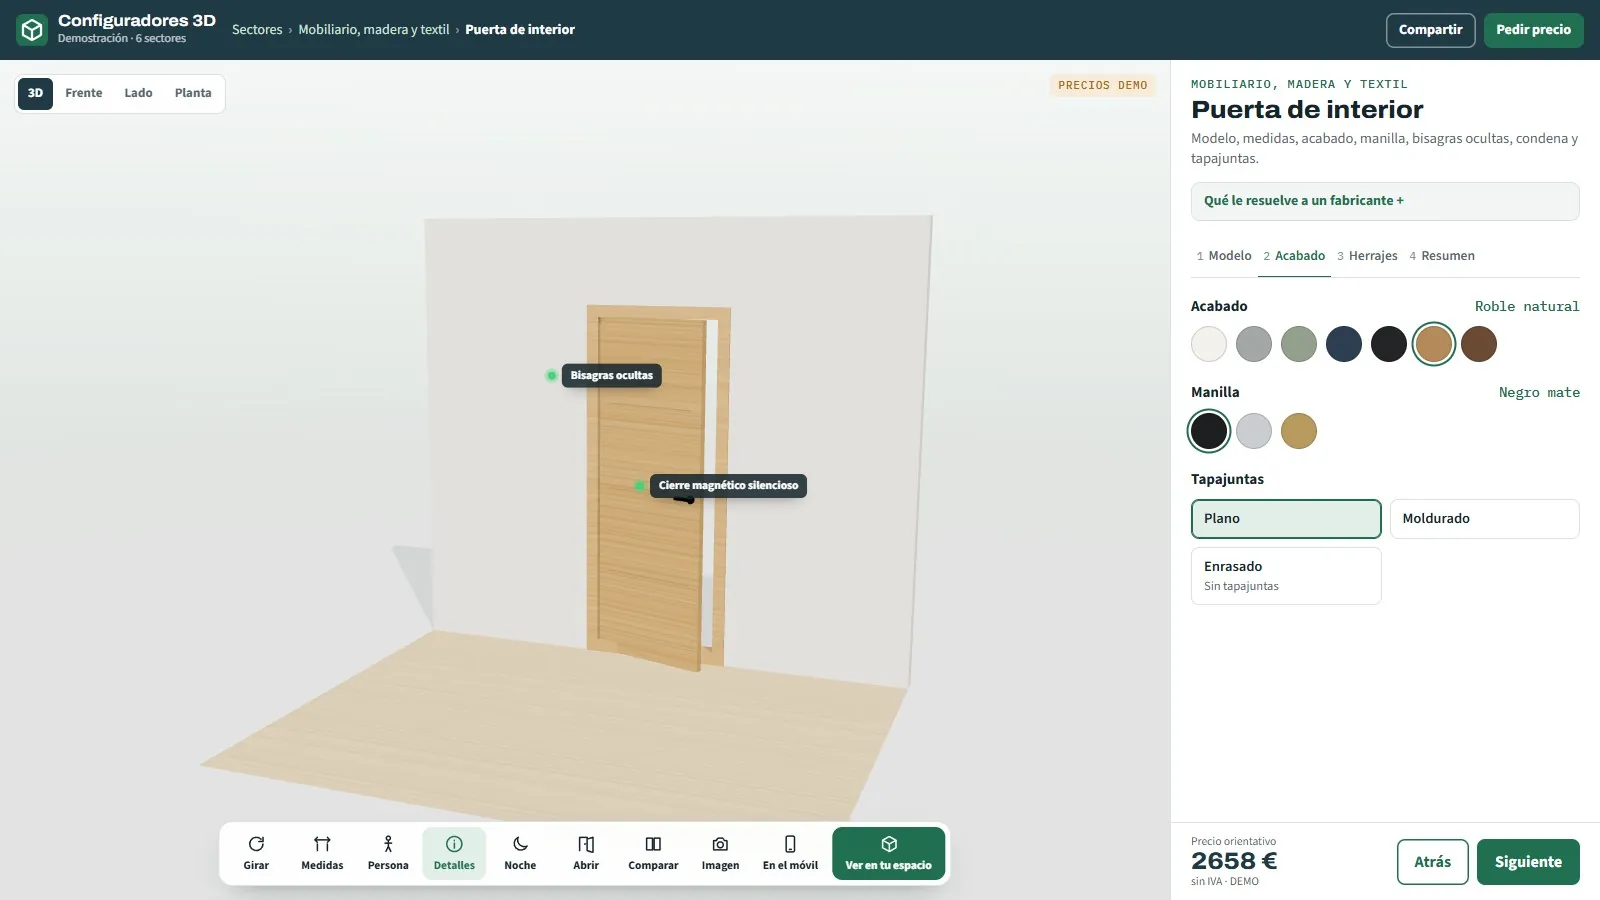Screen dimensions: 1600x900
Task: Switch to Noche lighting mode
Action: 520,853
